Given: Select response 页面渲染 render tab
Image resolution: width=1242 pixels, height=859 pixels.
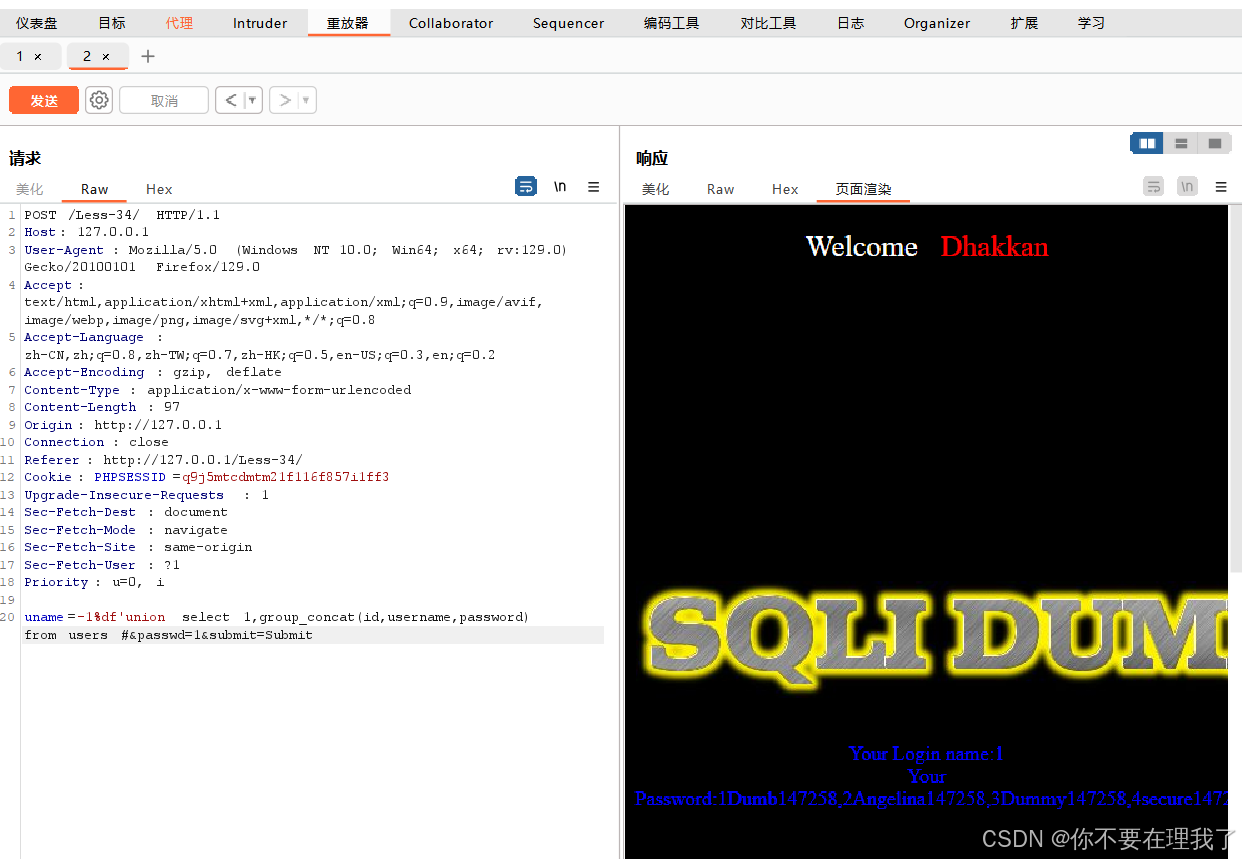Looking at the screenshot, I should (863, 189).
